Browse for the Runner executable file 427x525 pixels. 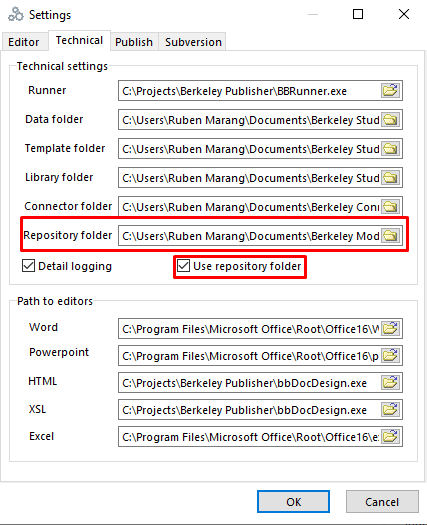pyautogui.click(x=390, y=90)
